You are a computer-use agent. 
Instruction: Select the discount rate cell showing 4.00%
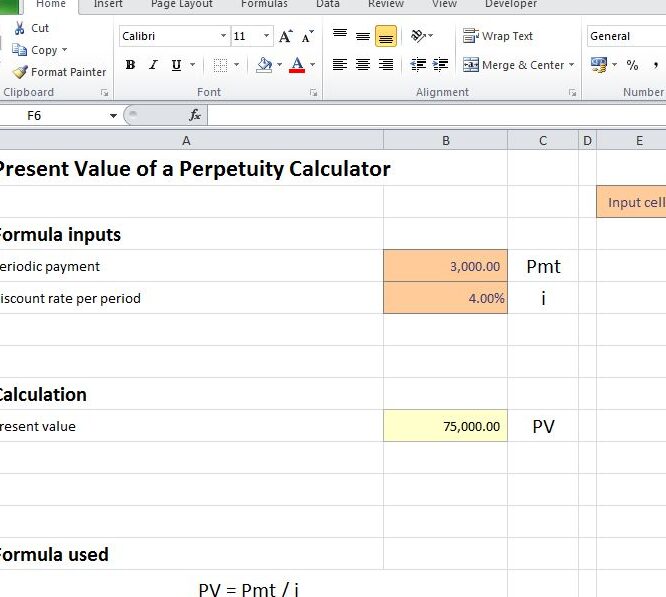click(x=445, y=298)
